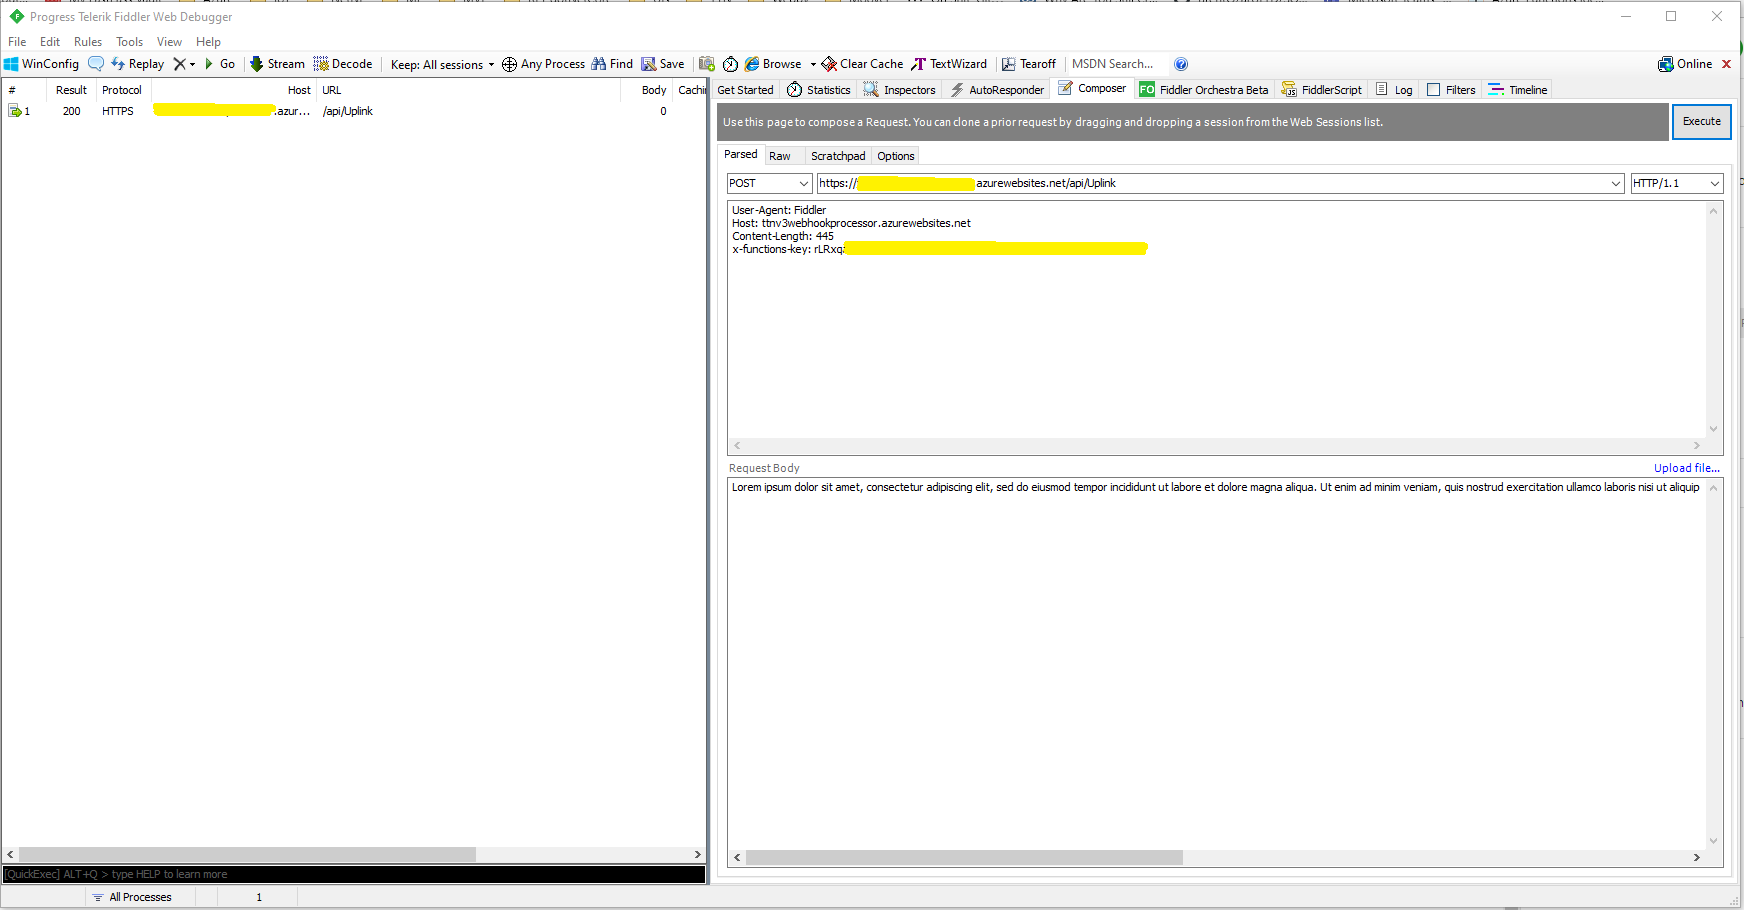Open the TextWizard tool

point(949,64)
